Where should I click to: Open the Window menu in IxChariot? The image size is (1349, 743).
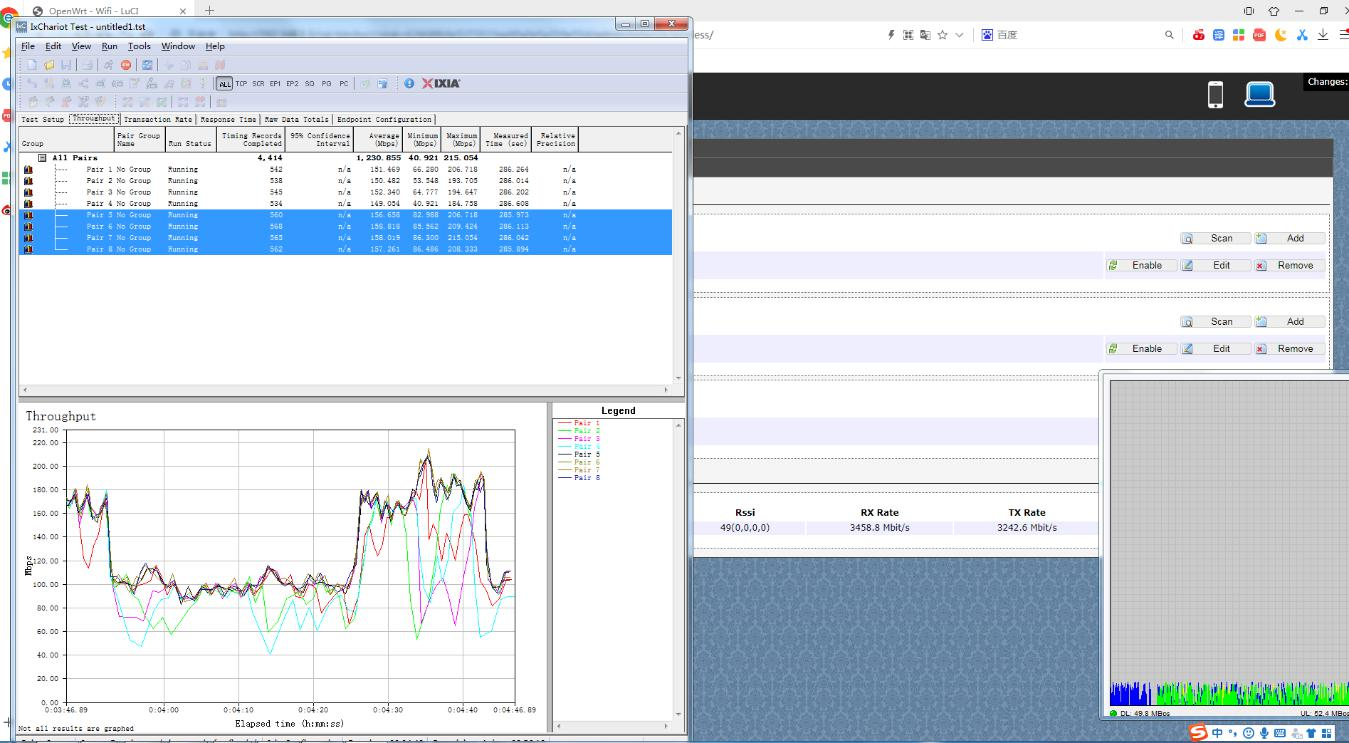(x=178, y=46)
